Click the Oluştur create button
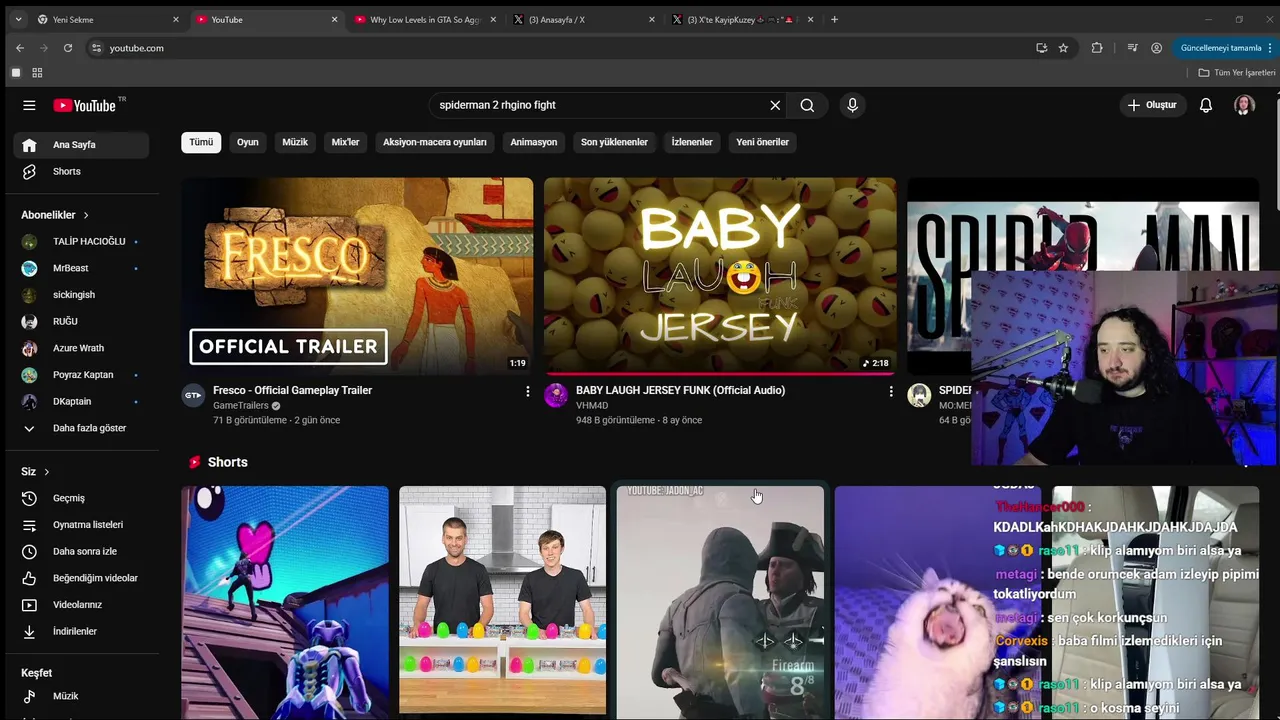 coord(1152,105)
